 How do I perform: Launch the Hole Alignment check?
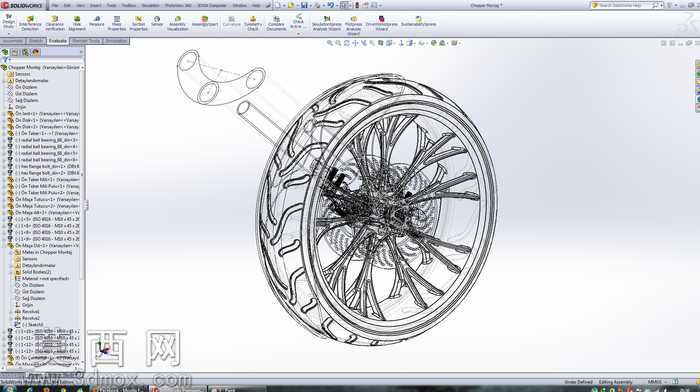(x=77, y=24)
